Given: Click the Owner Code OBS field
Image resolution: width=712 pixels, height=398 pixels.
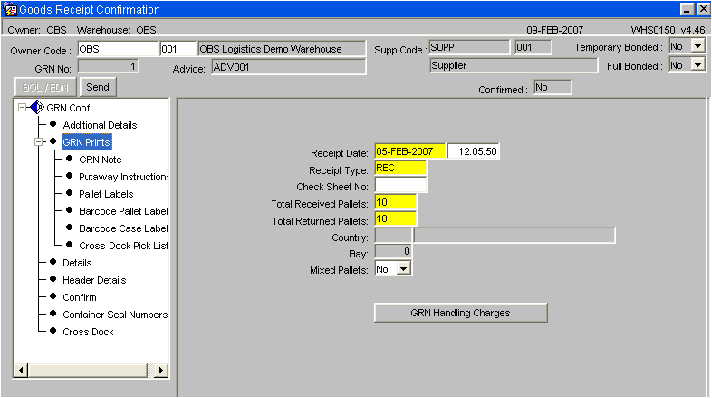Looking at the screenshot, I should point(118,49).
